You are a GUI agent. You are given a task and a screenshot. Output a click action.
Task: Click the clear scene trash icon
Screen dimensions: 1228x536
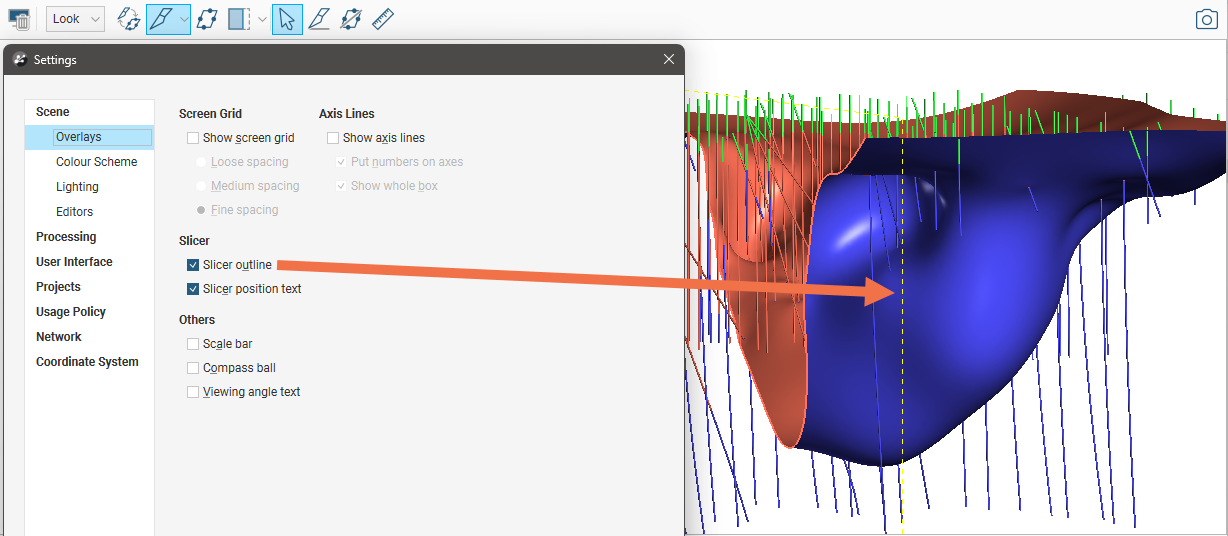click(19, 19)
